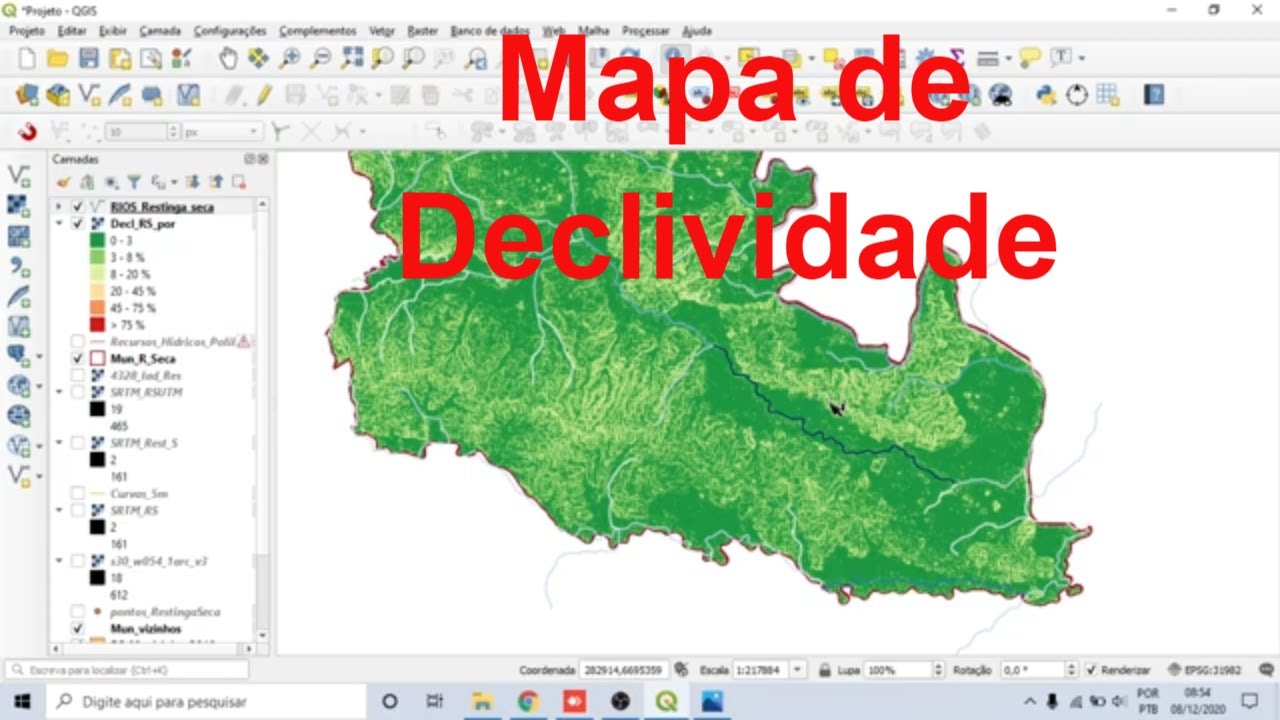Click the Coordenada input field
Screen dimensions: 1280x720
click(624, 670)
